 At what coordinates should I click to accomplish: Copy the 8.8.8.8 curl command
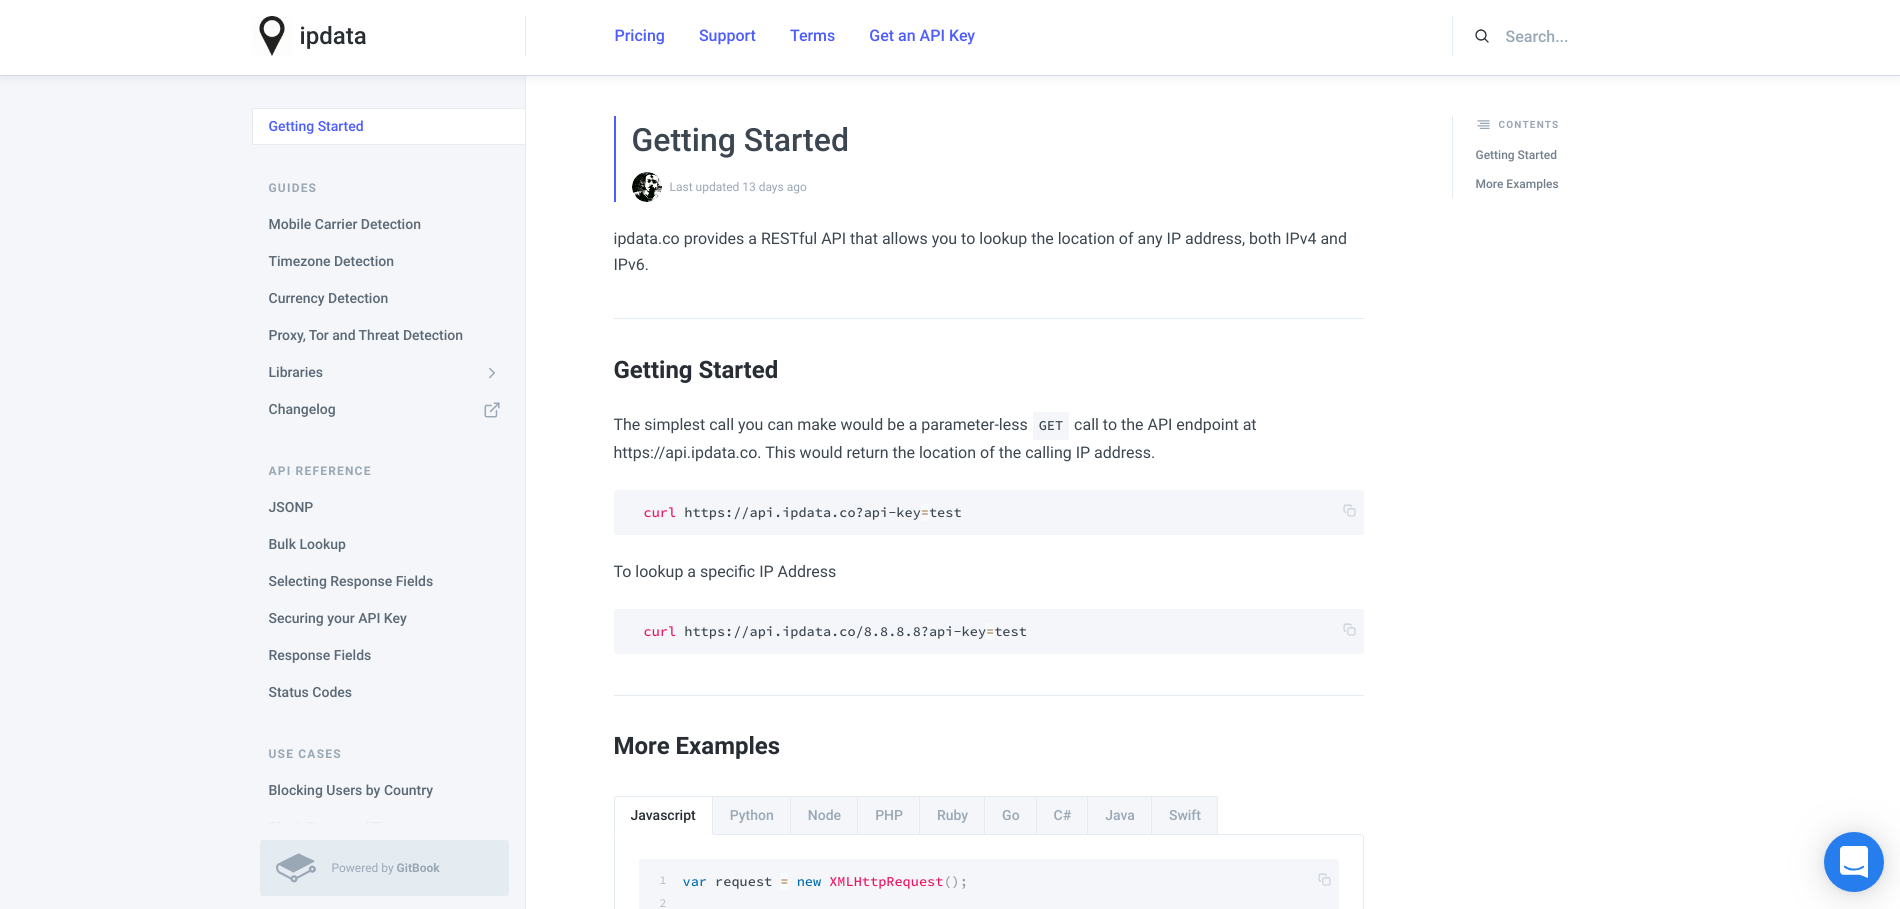point(1349,630)
